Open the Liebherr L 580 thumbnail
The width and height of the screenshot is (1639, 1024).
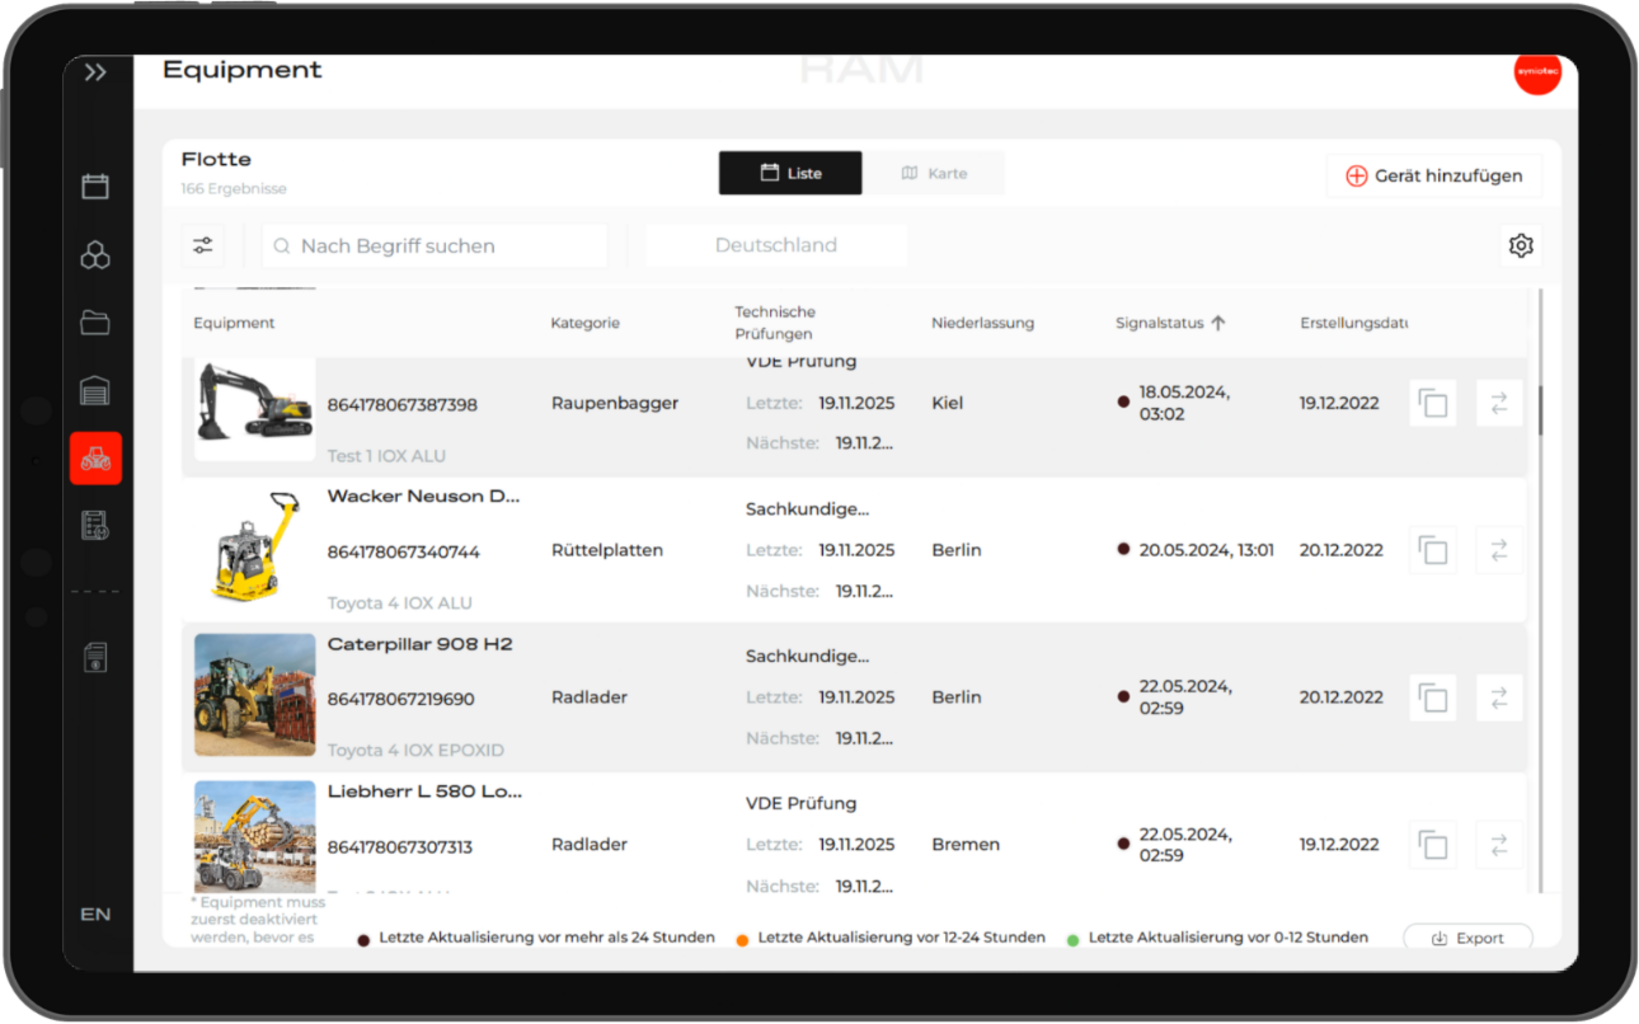pyautogui.click(x=255, y=836)
